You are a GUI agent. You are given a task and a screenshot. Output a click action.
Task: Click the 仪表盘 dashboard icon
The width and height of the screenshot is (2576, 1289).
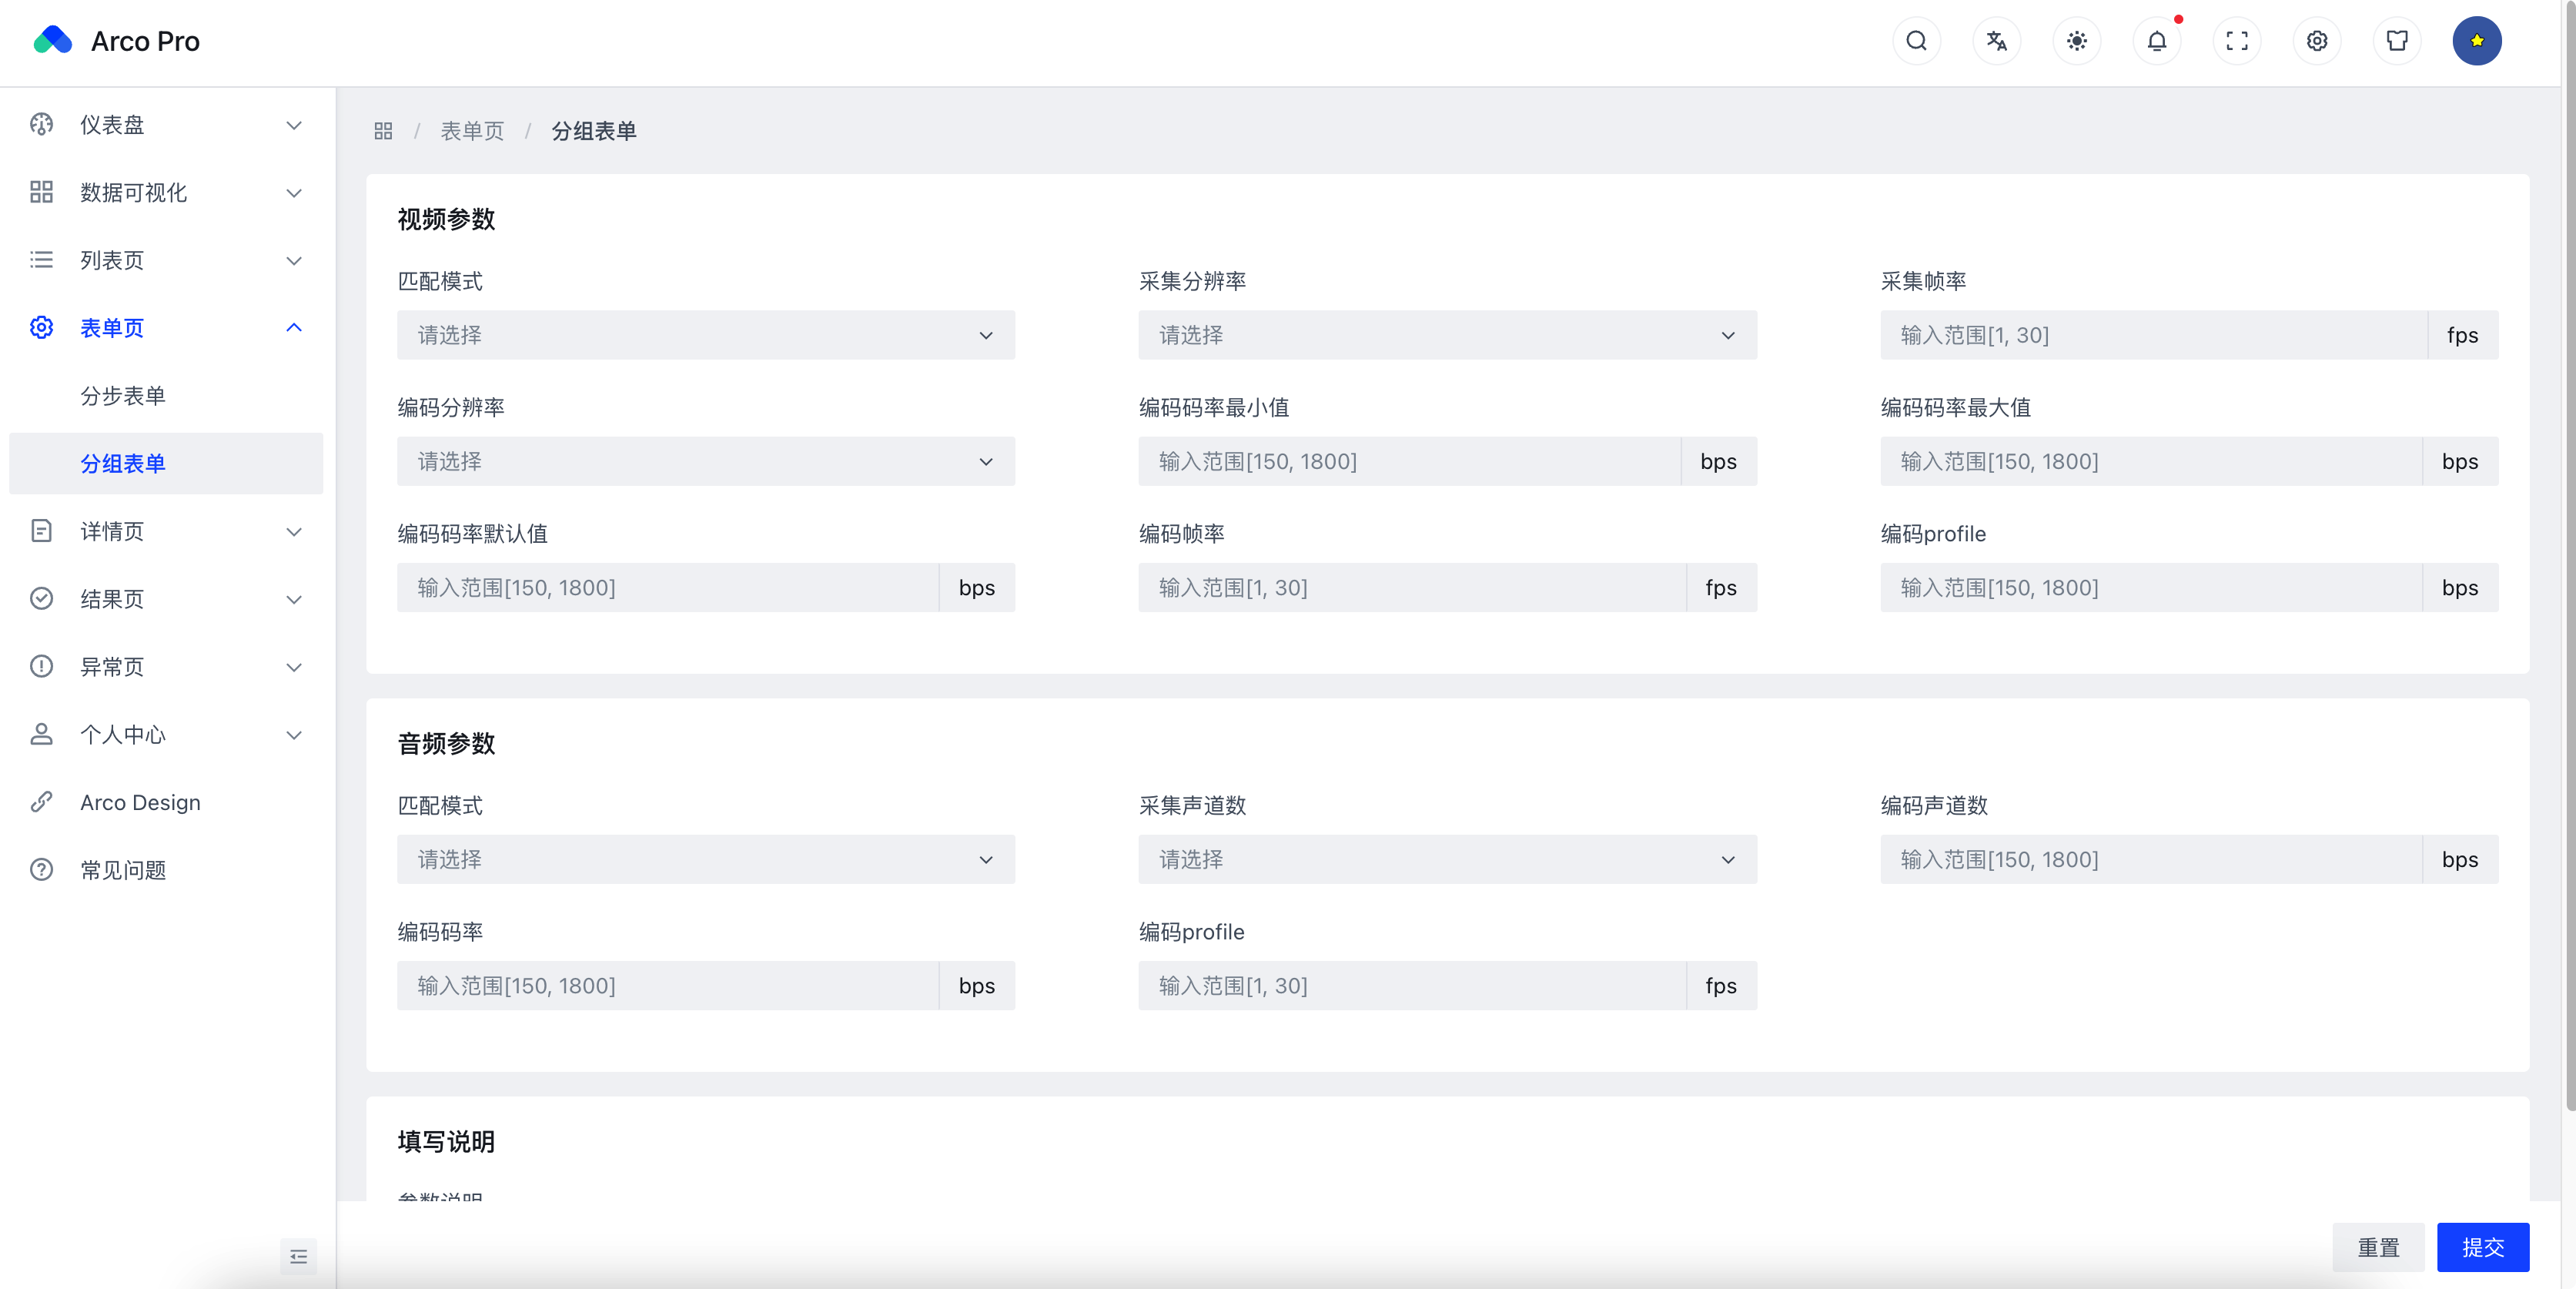click(41, 124)
